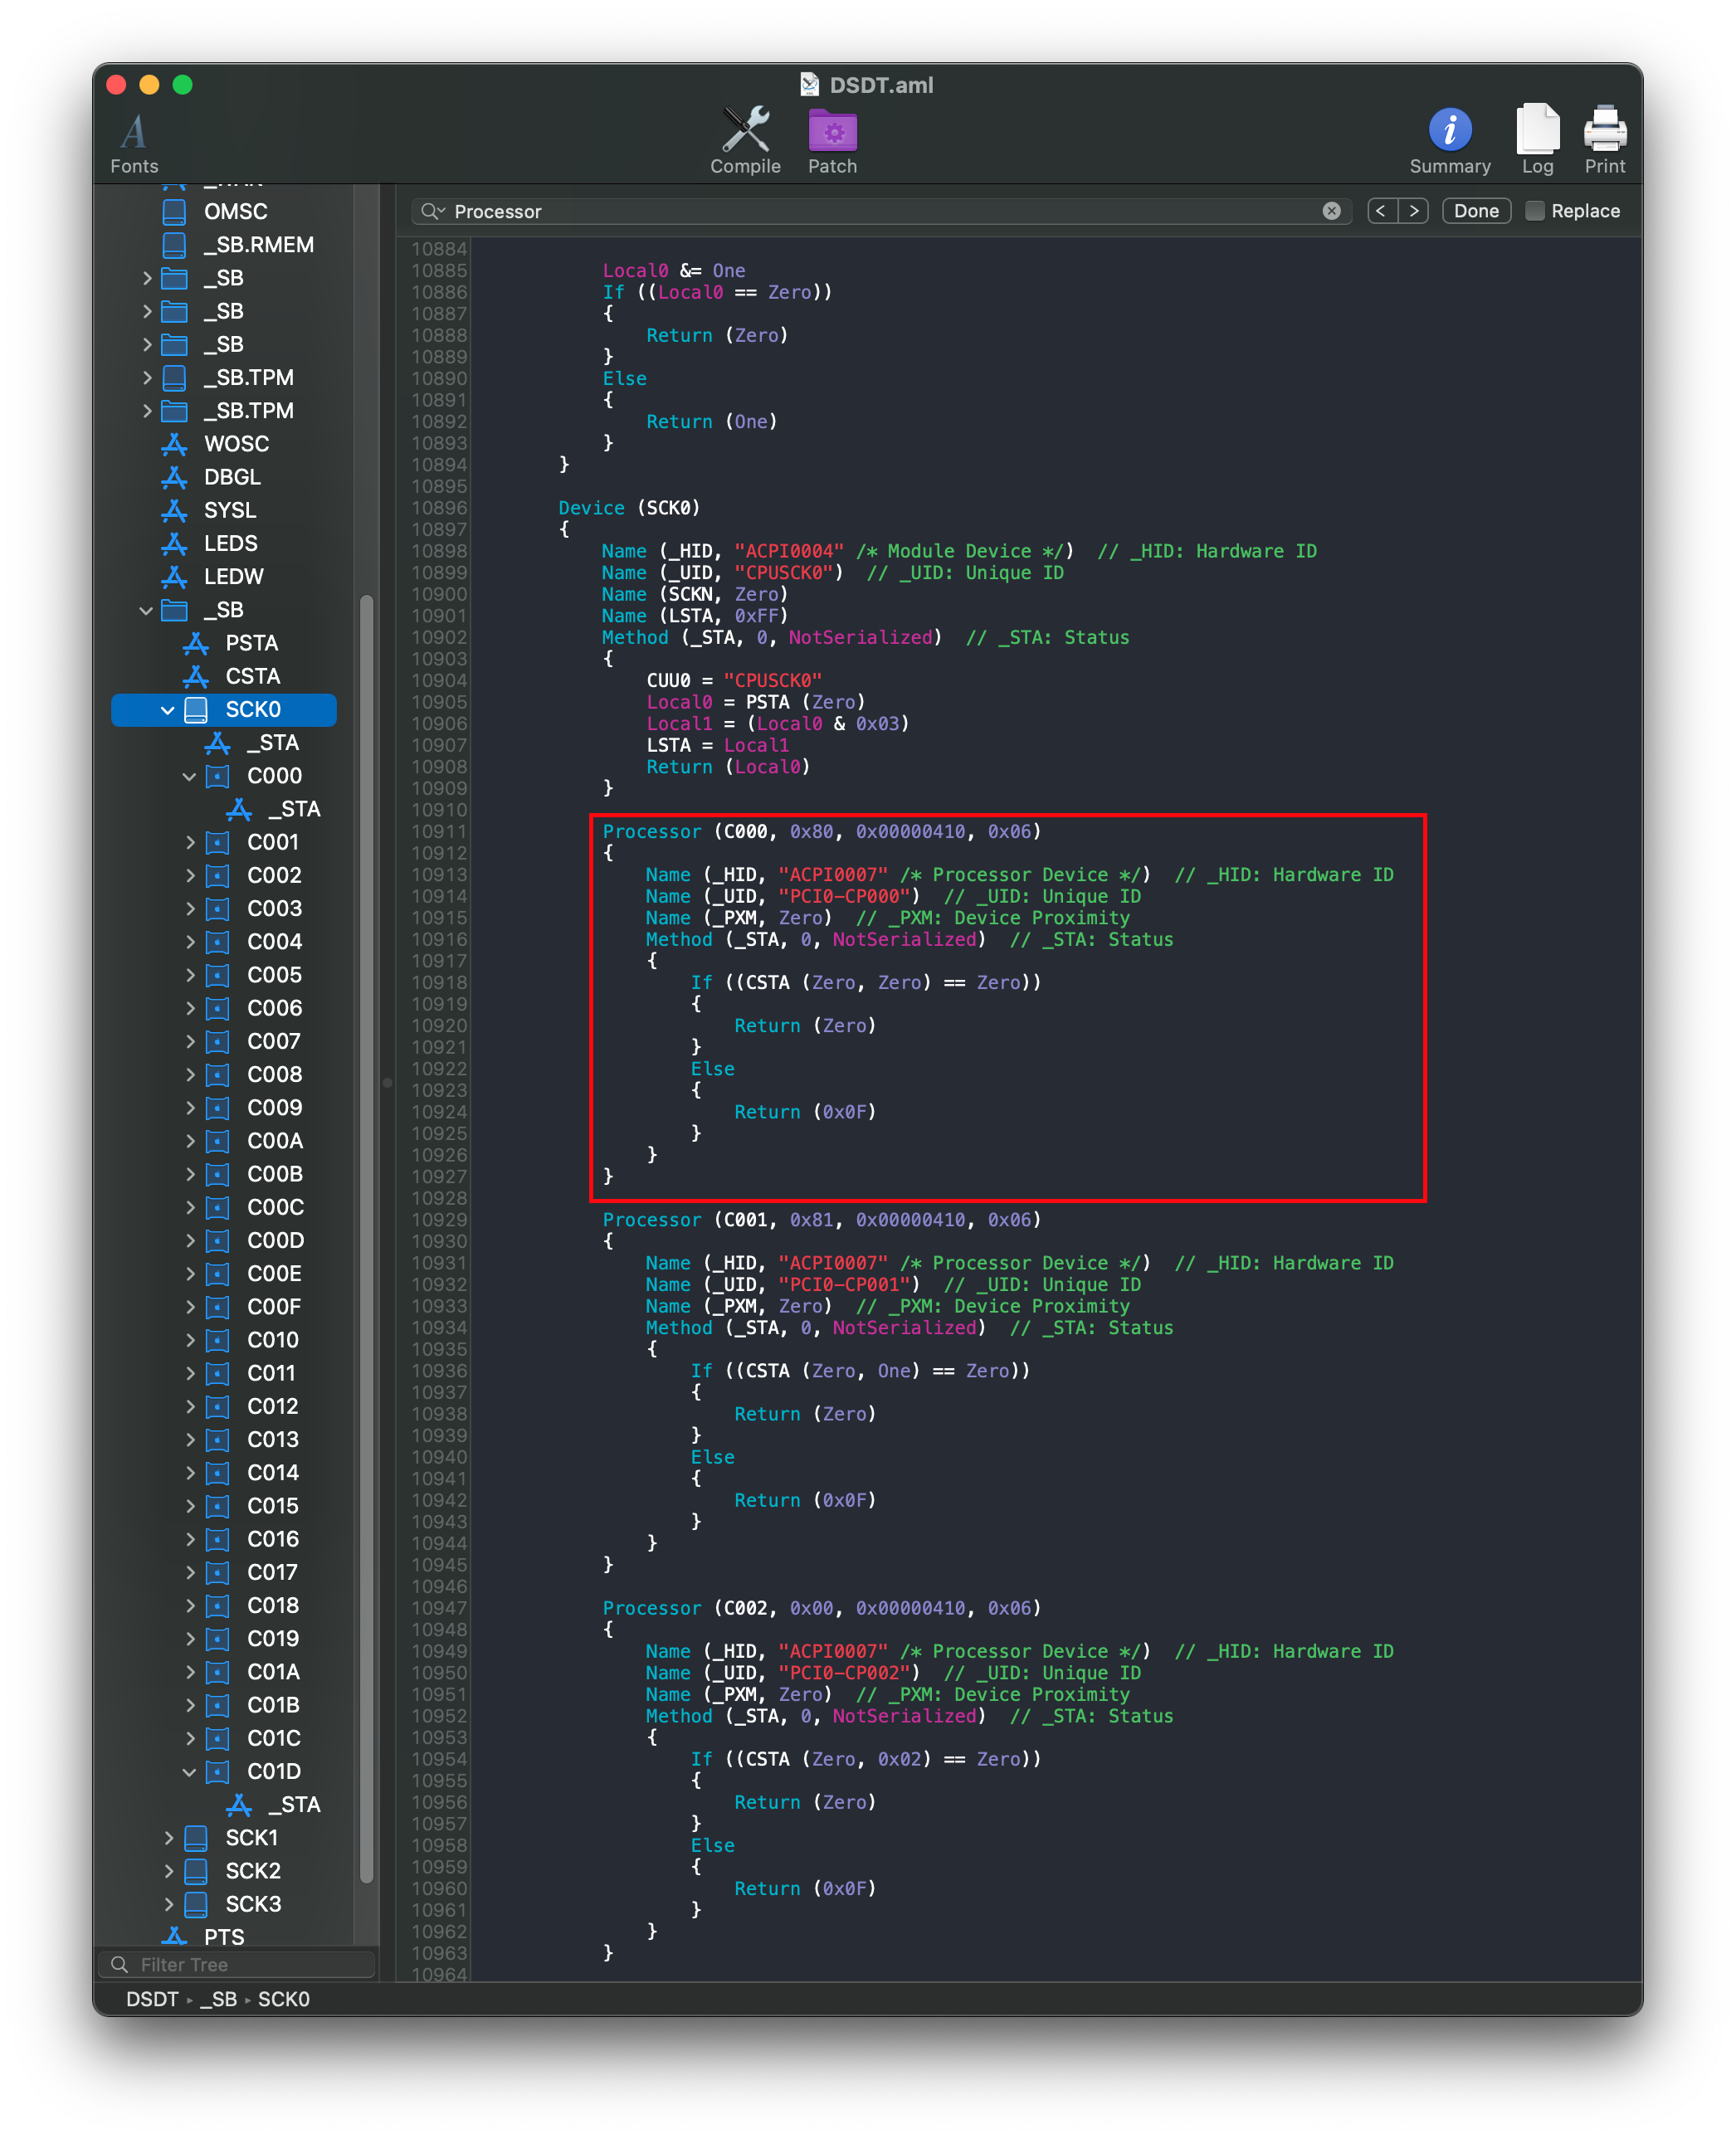Select the PSTA method in tree
This screenshot has width=1736, height=2139.
(x=251, y=643)
